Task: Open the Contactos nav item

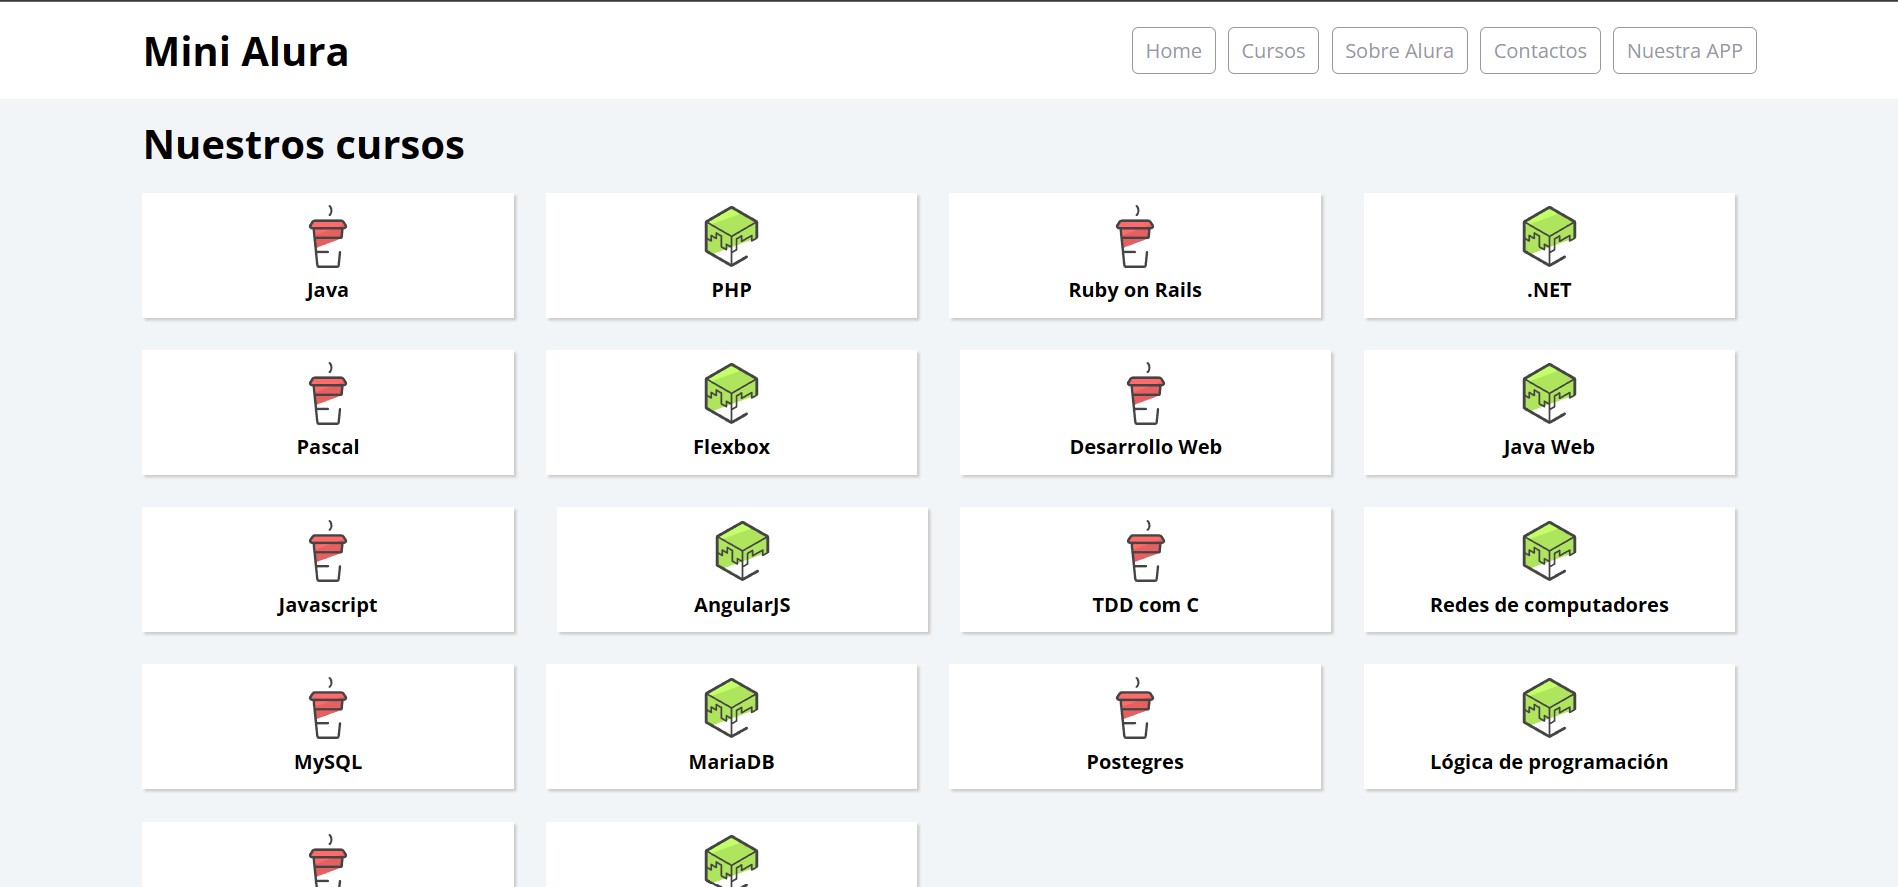Action: pos(1540,51)
